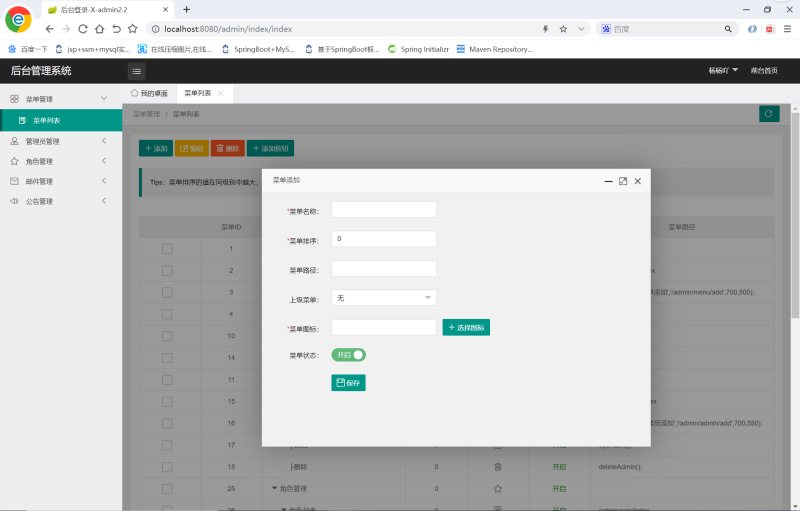
Task: Open the 百度一下 bookmark
Action: [28, 49]
